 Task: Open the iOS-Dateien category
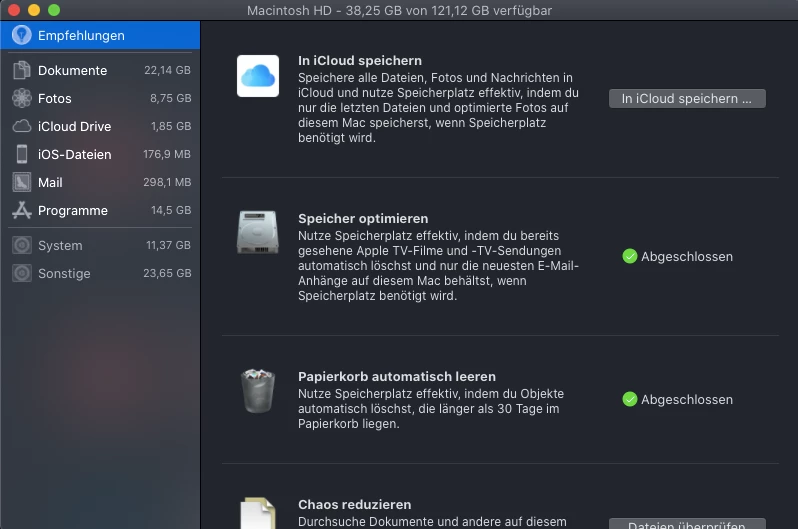[x=100, y=154]
